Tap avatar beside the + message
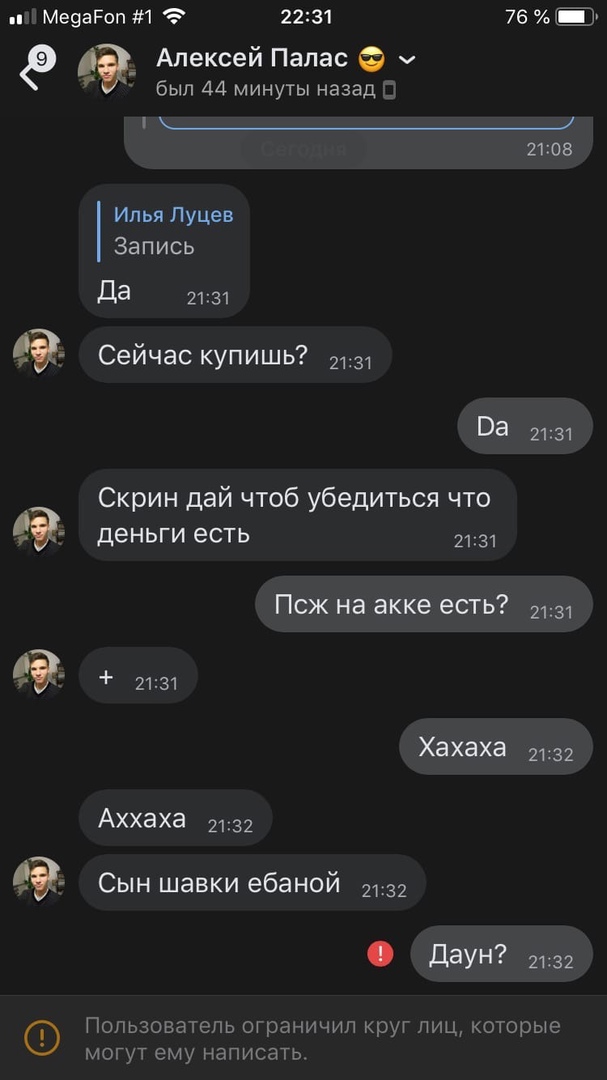Image resolution: width=607 pixels, height=1080 pixels. (x=39, y=675)
